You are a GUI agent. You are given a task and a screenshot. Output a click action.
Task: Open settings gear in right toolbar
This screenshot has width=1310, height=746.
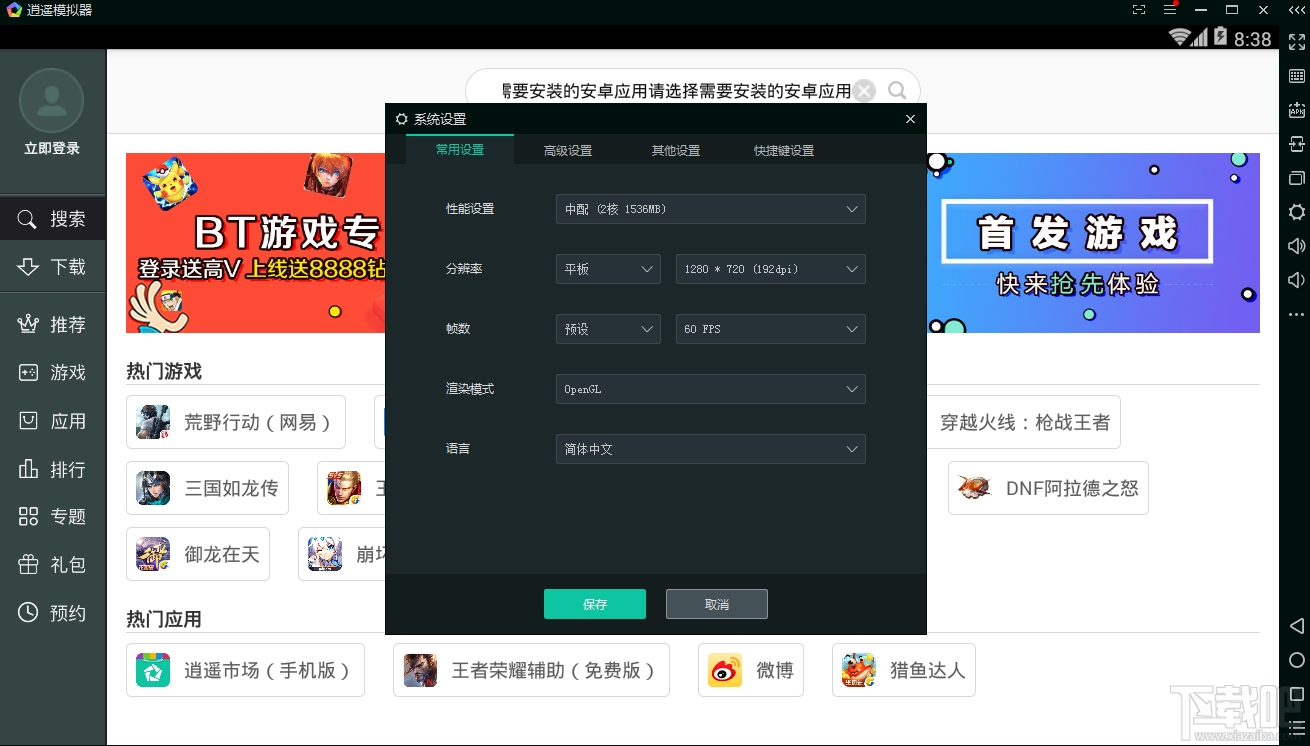point(1297,212)
